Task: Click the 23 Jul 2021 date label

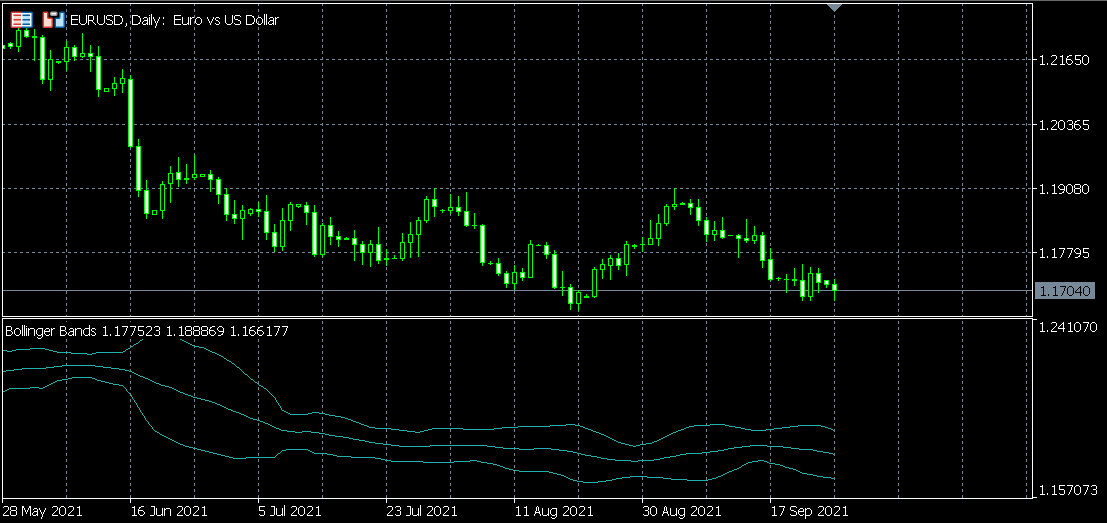Action: point(423,510)
